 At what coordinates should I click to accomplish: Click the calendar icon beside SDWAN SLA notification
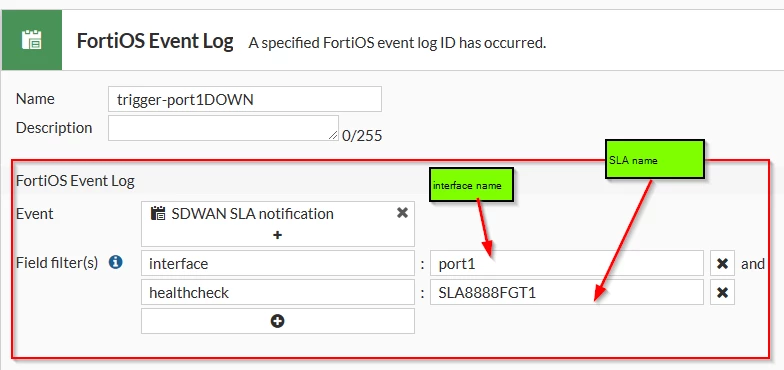coord(158,214)
